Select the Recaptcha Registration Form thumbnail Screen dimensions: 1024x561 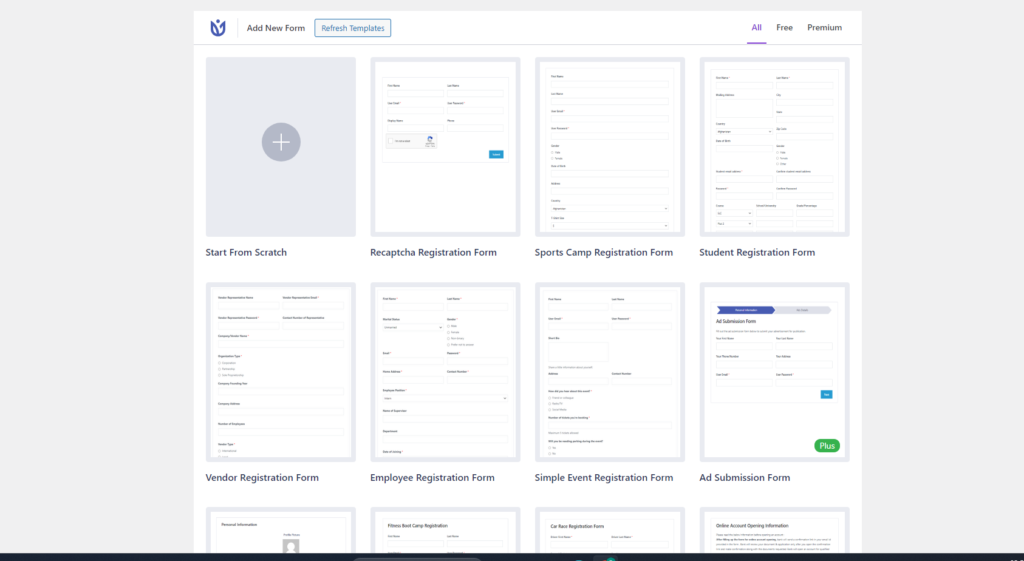tap(445, 147)
